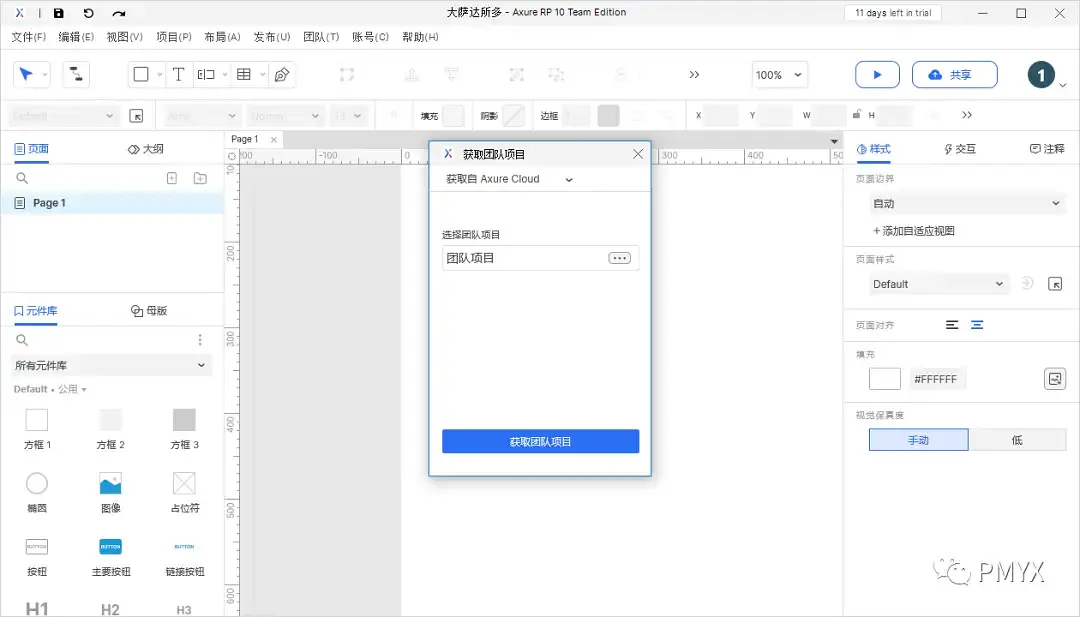Open the 团队(T) menu
Image resolution: width=1080 pixels, height=617 pixels.
[323, 36]
